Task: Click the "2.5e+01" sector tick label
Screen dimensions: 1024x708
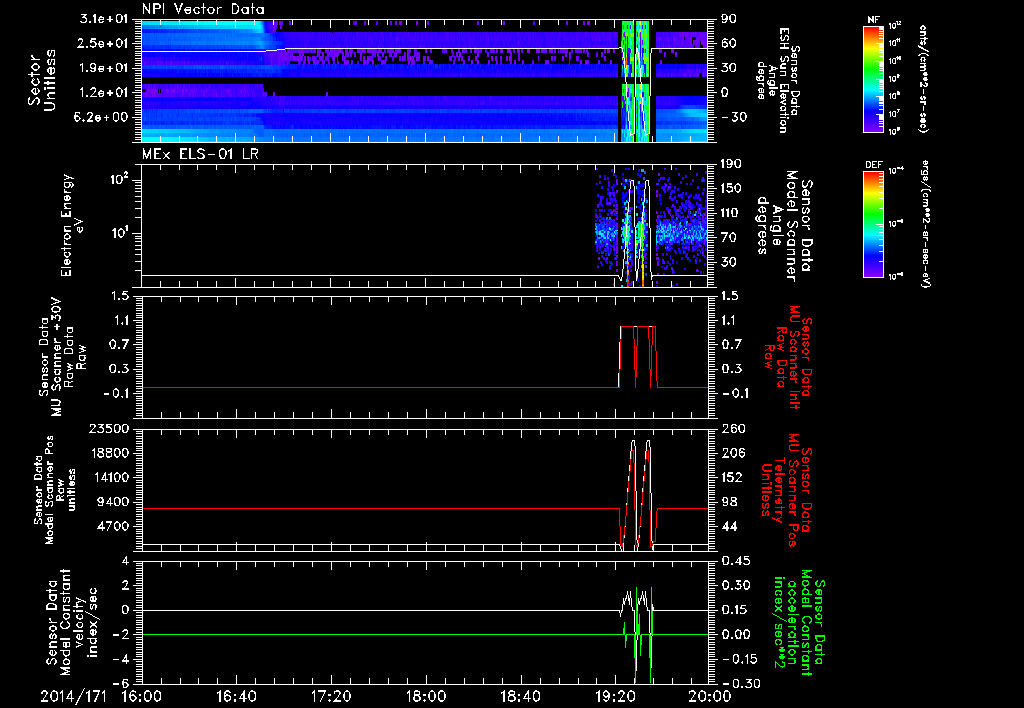Action: pyautogui.click(x=104, y=43)
